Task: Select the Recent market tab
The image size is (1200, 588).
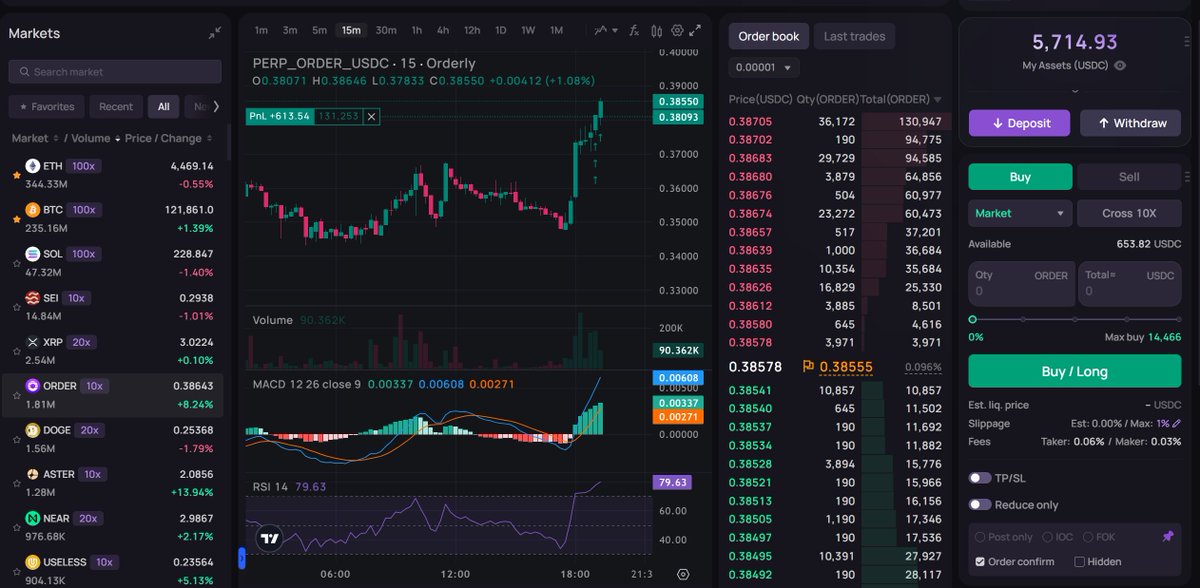Action: (116, 106)
